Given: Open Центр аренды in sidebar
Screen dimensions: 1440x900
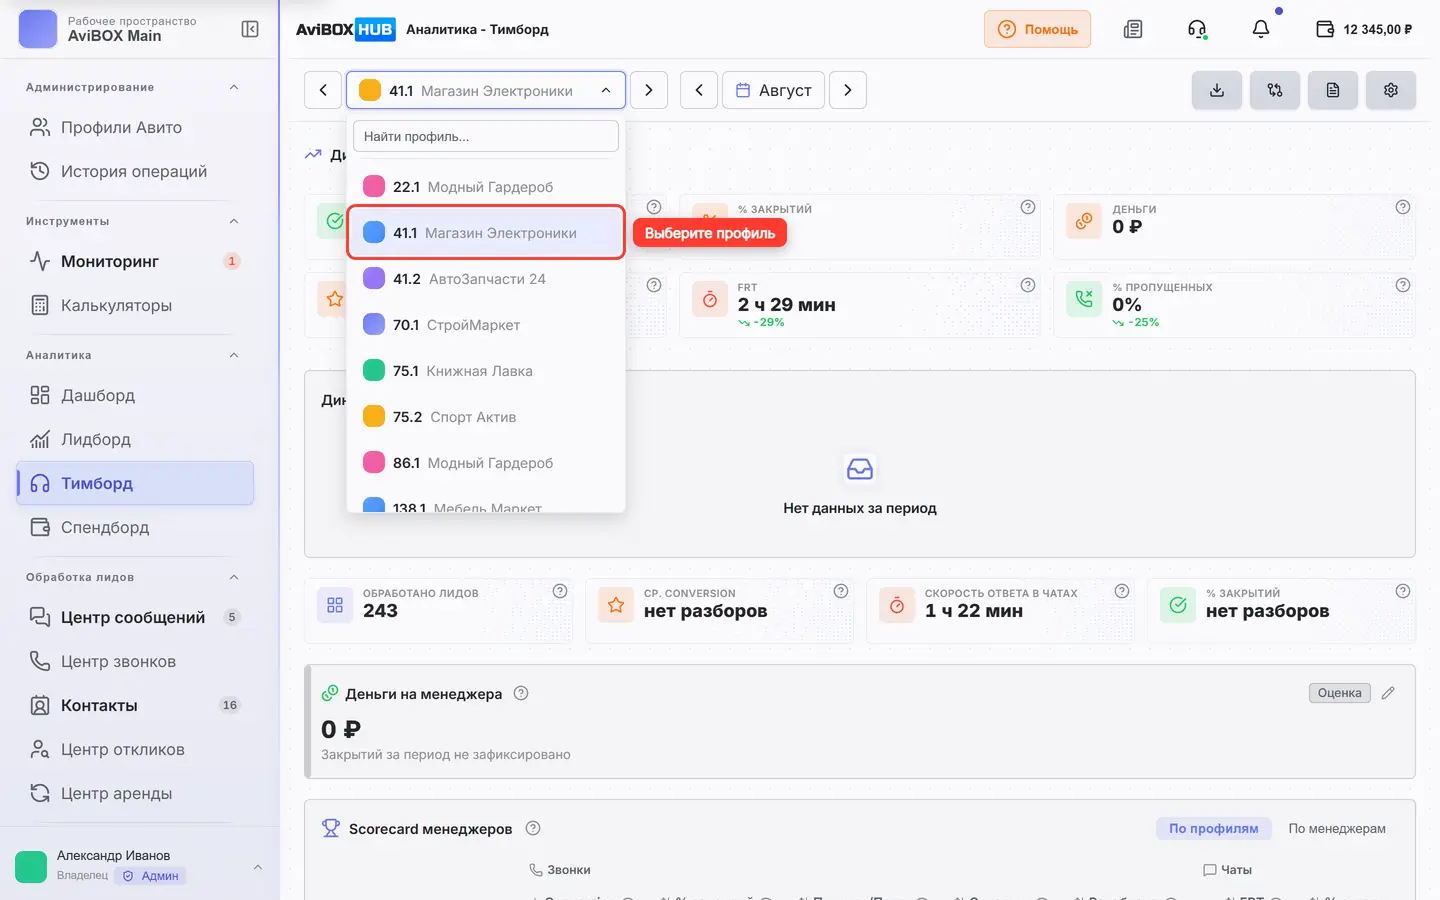Looking at the screenshot, I should [x=135, y=793].
